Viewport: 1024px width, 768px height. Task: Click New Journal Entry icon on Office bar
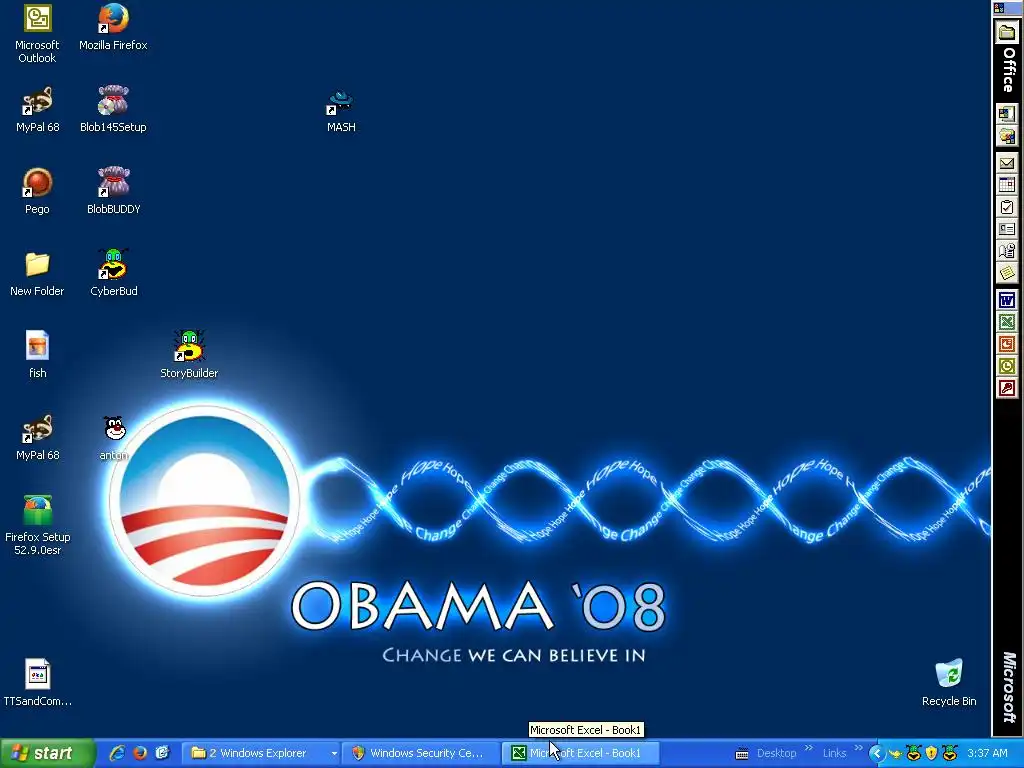pyautogui.click(x=1006, y=251)
